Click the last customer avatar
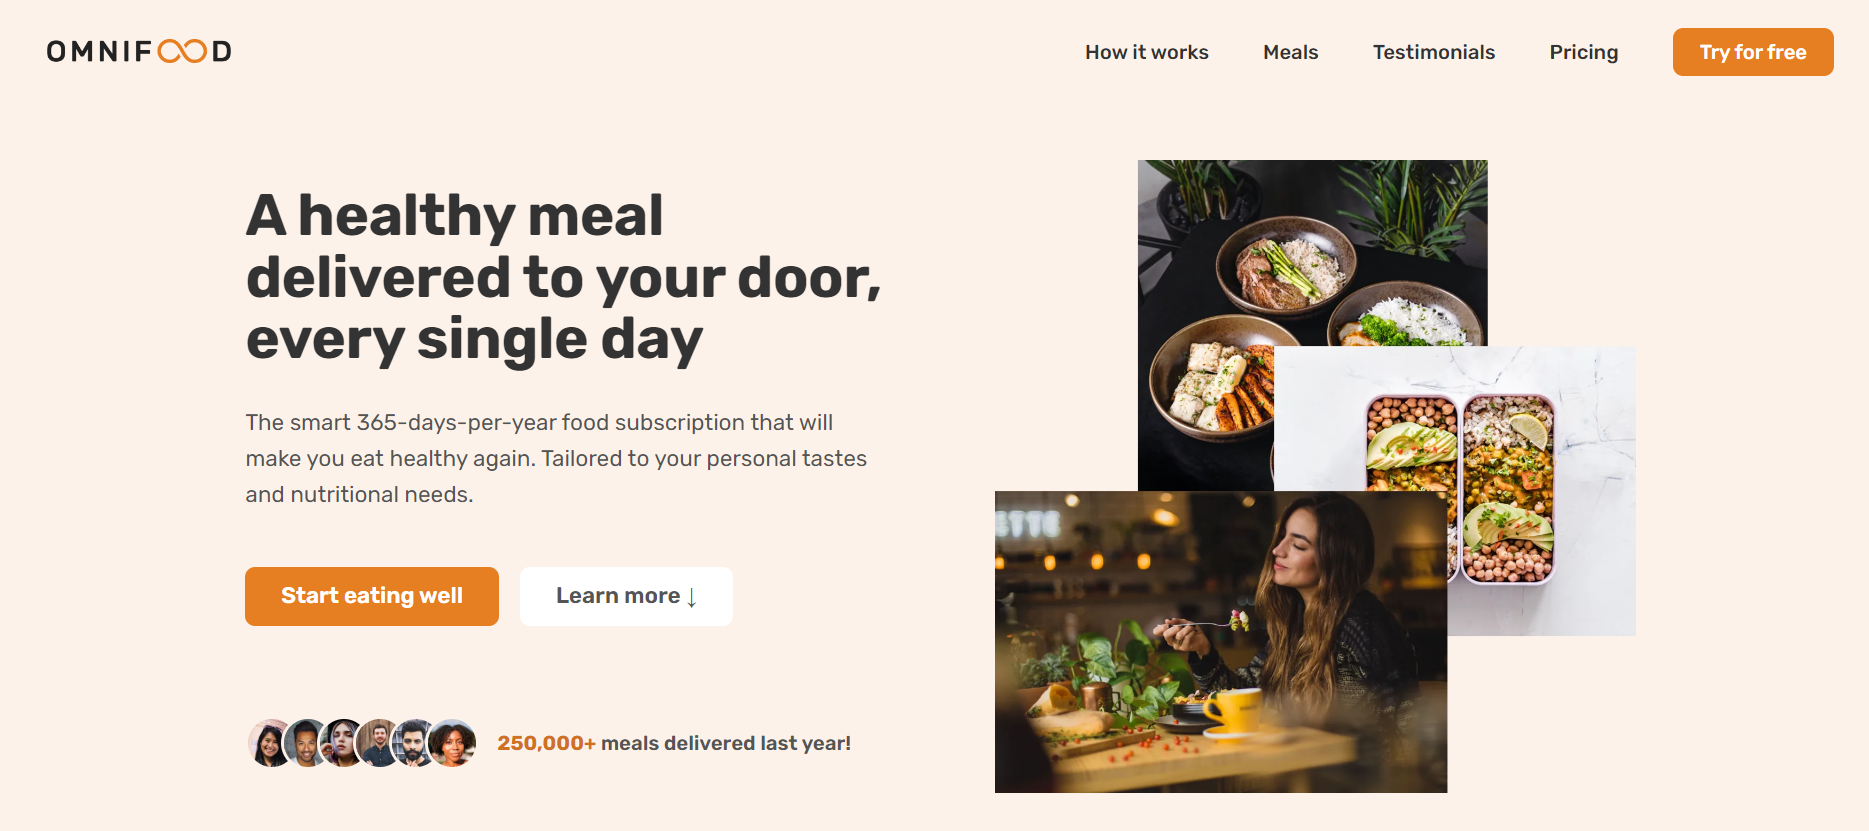This screenshot has width=1869, height=831. click(452, 743)
